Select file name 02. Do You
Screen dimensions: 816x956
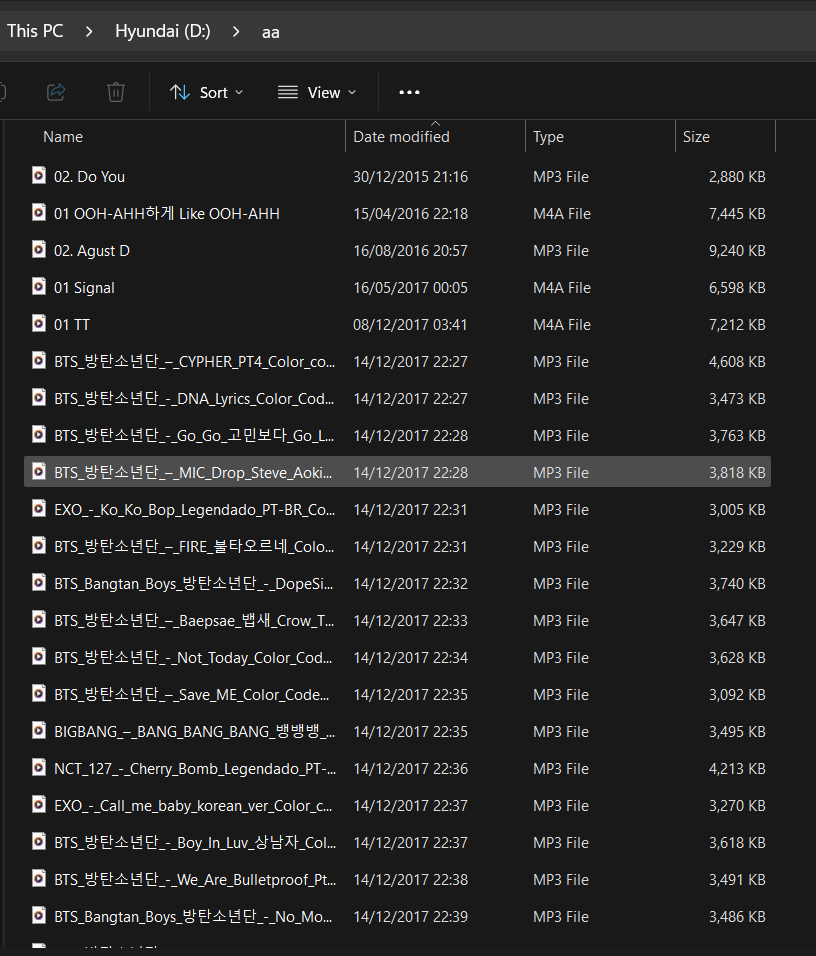90,177
